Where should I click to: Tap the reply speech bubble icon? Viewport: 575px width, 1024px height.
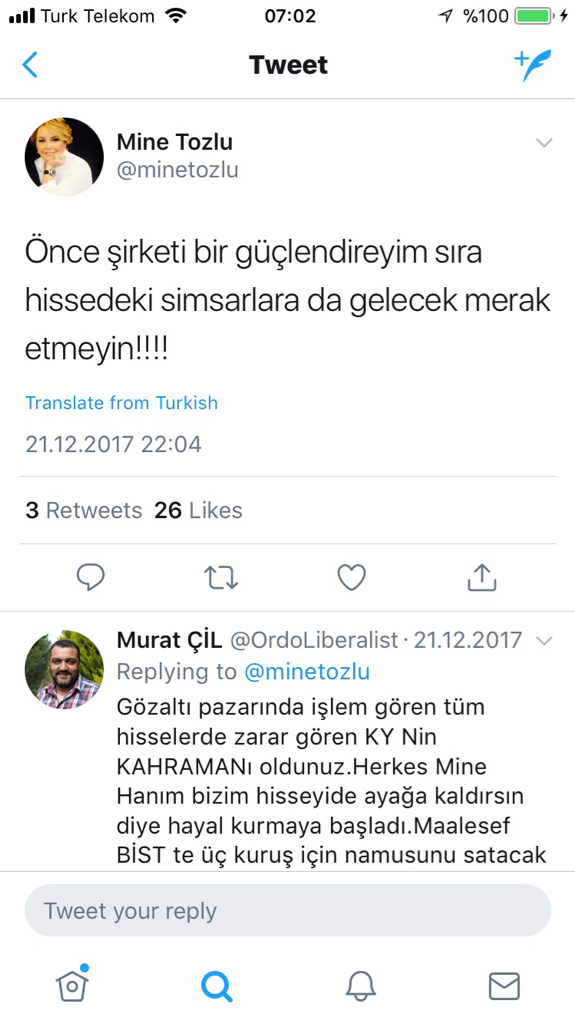click(x=90, y=577)
